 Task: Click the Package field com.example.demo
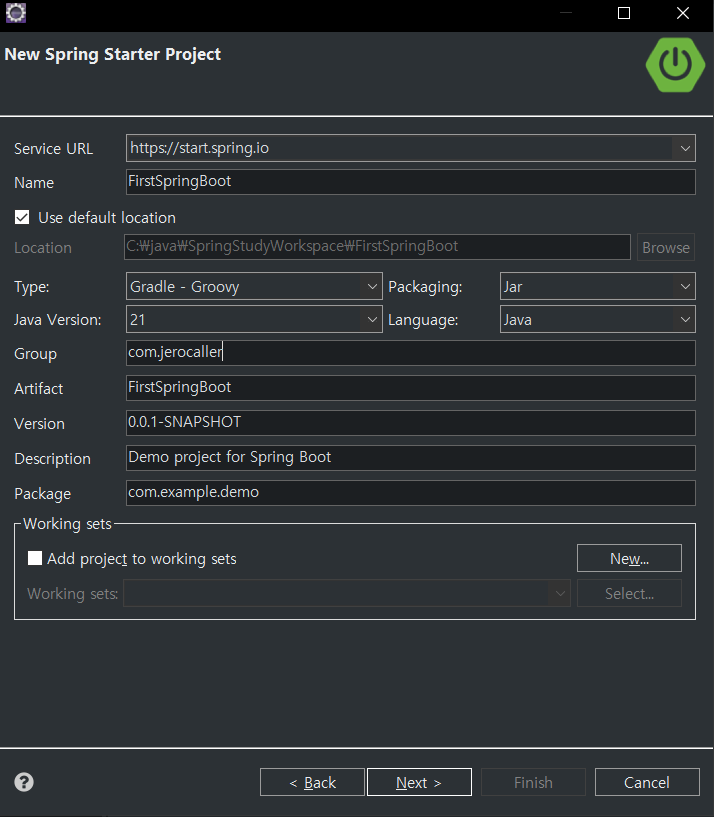(411, 492)
